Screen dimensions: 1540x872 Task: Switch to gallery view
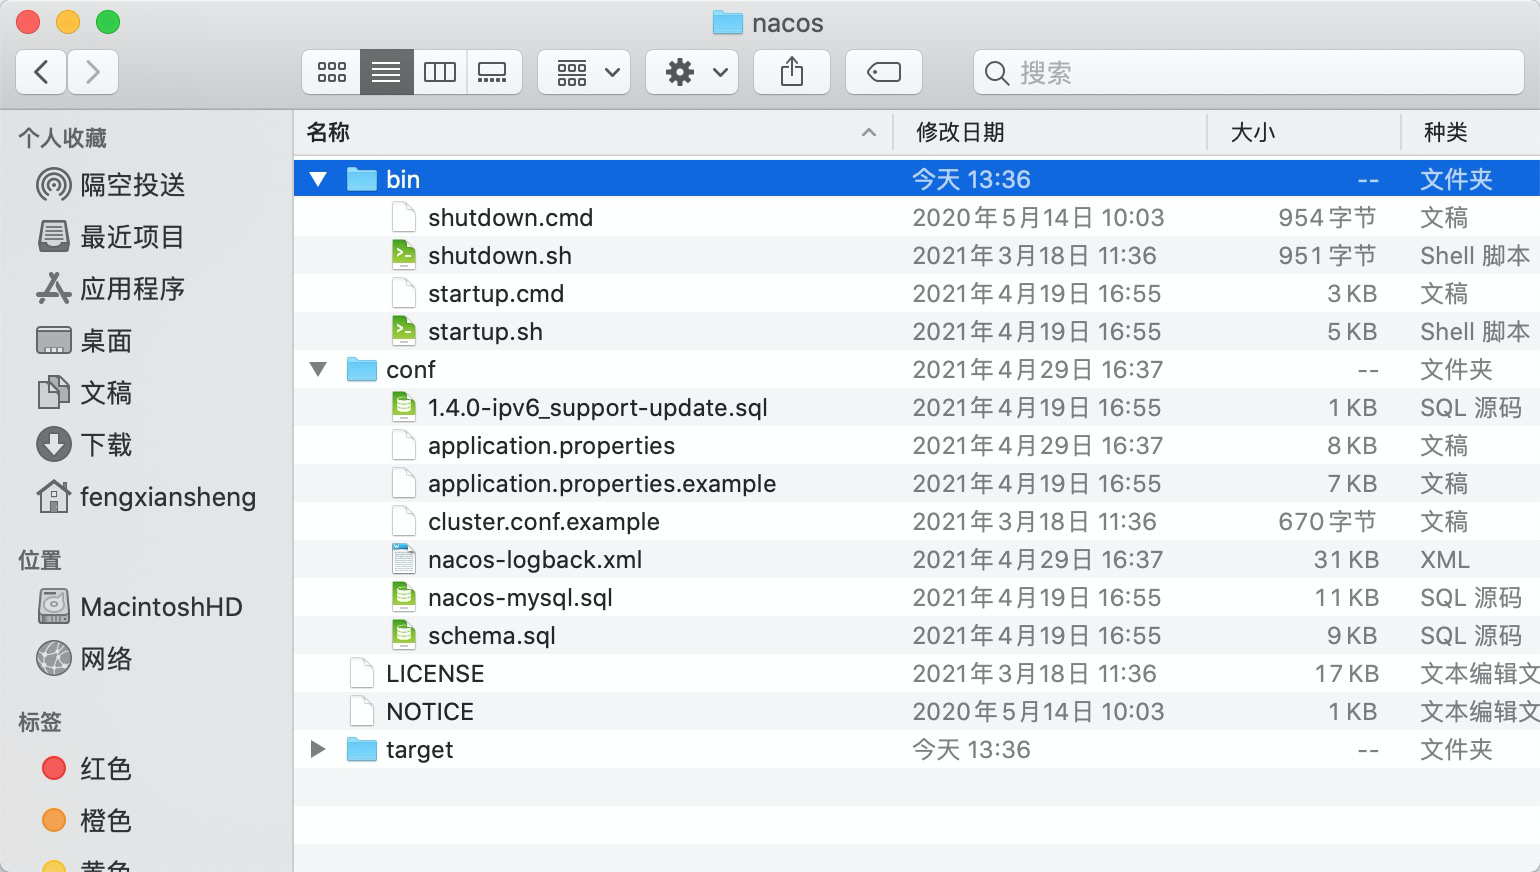coord(493,72)
